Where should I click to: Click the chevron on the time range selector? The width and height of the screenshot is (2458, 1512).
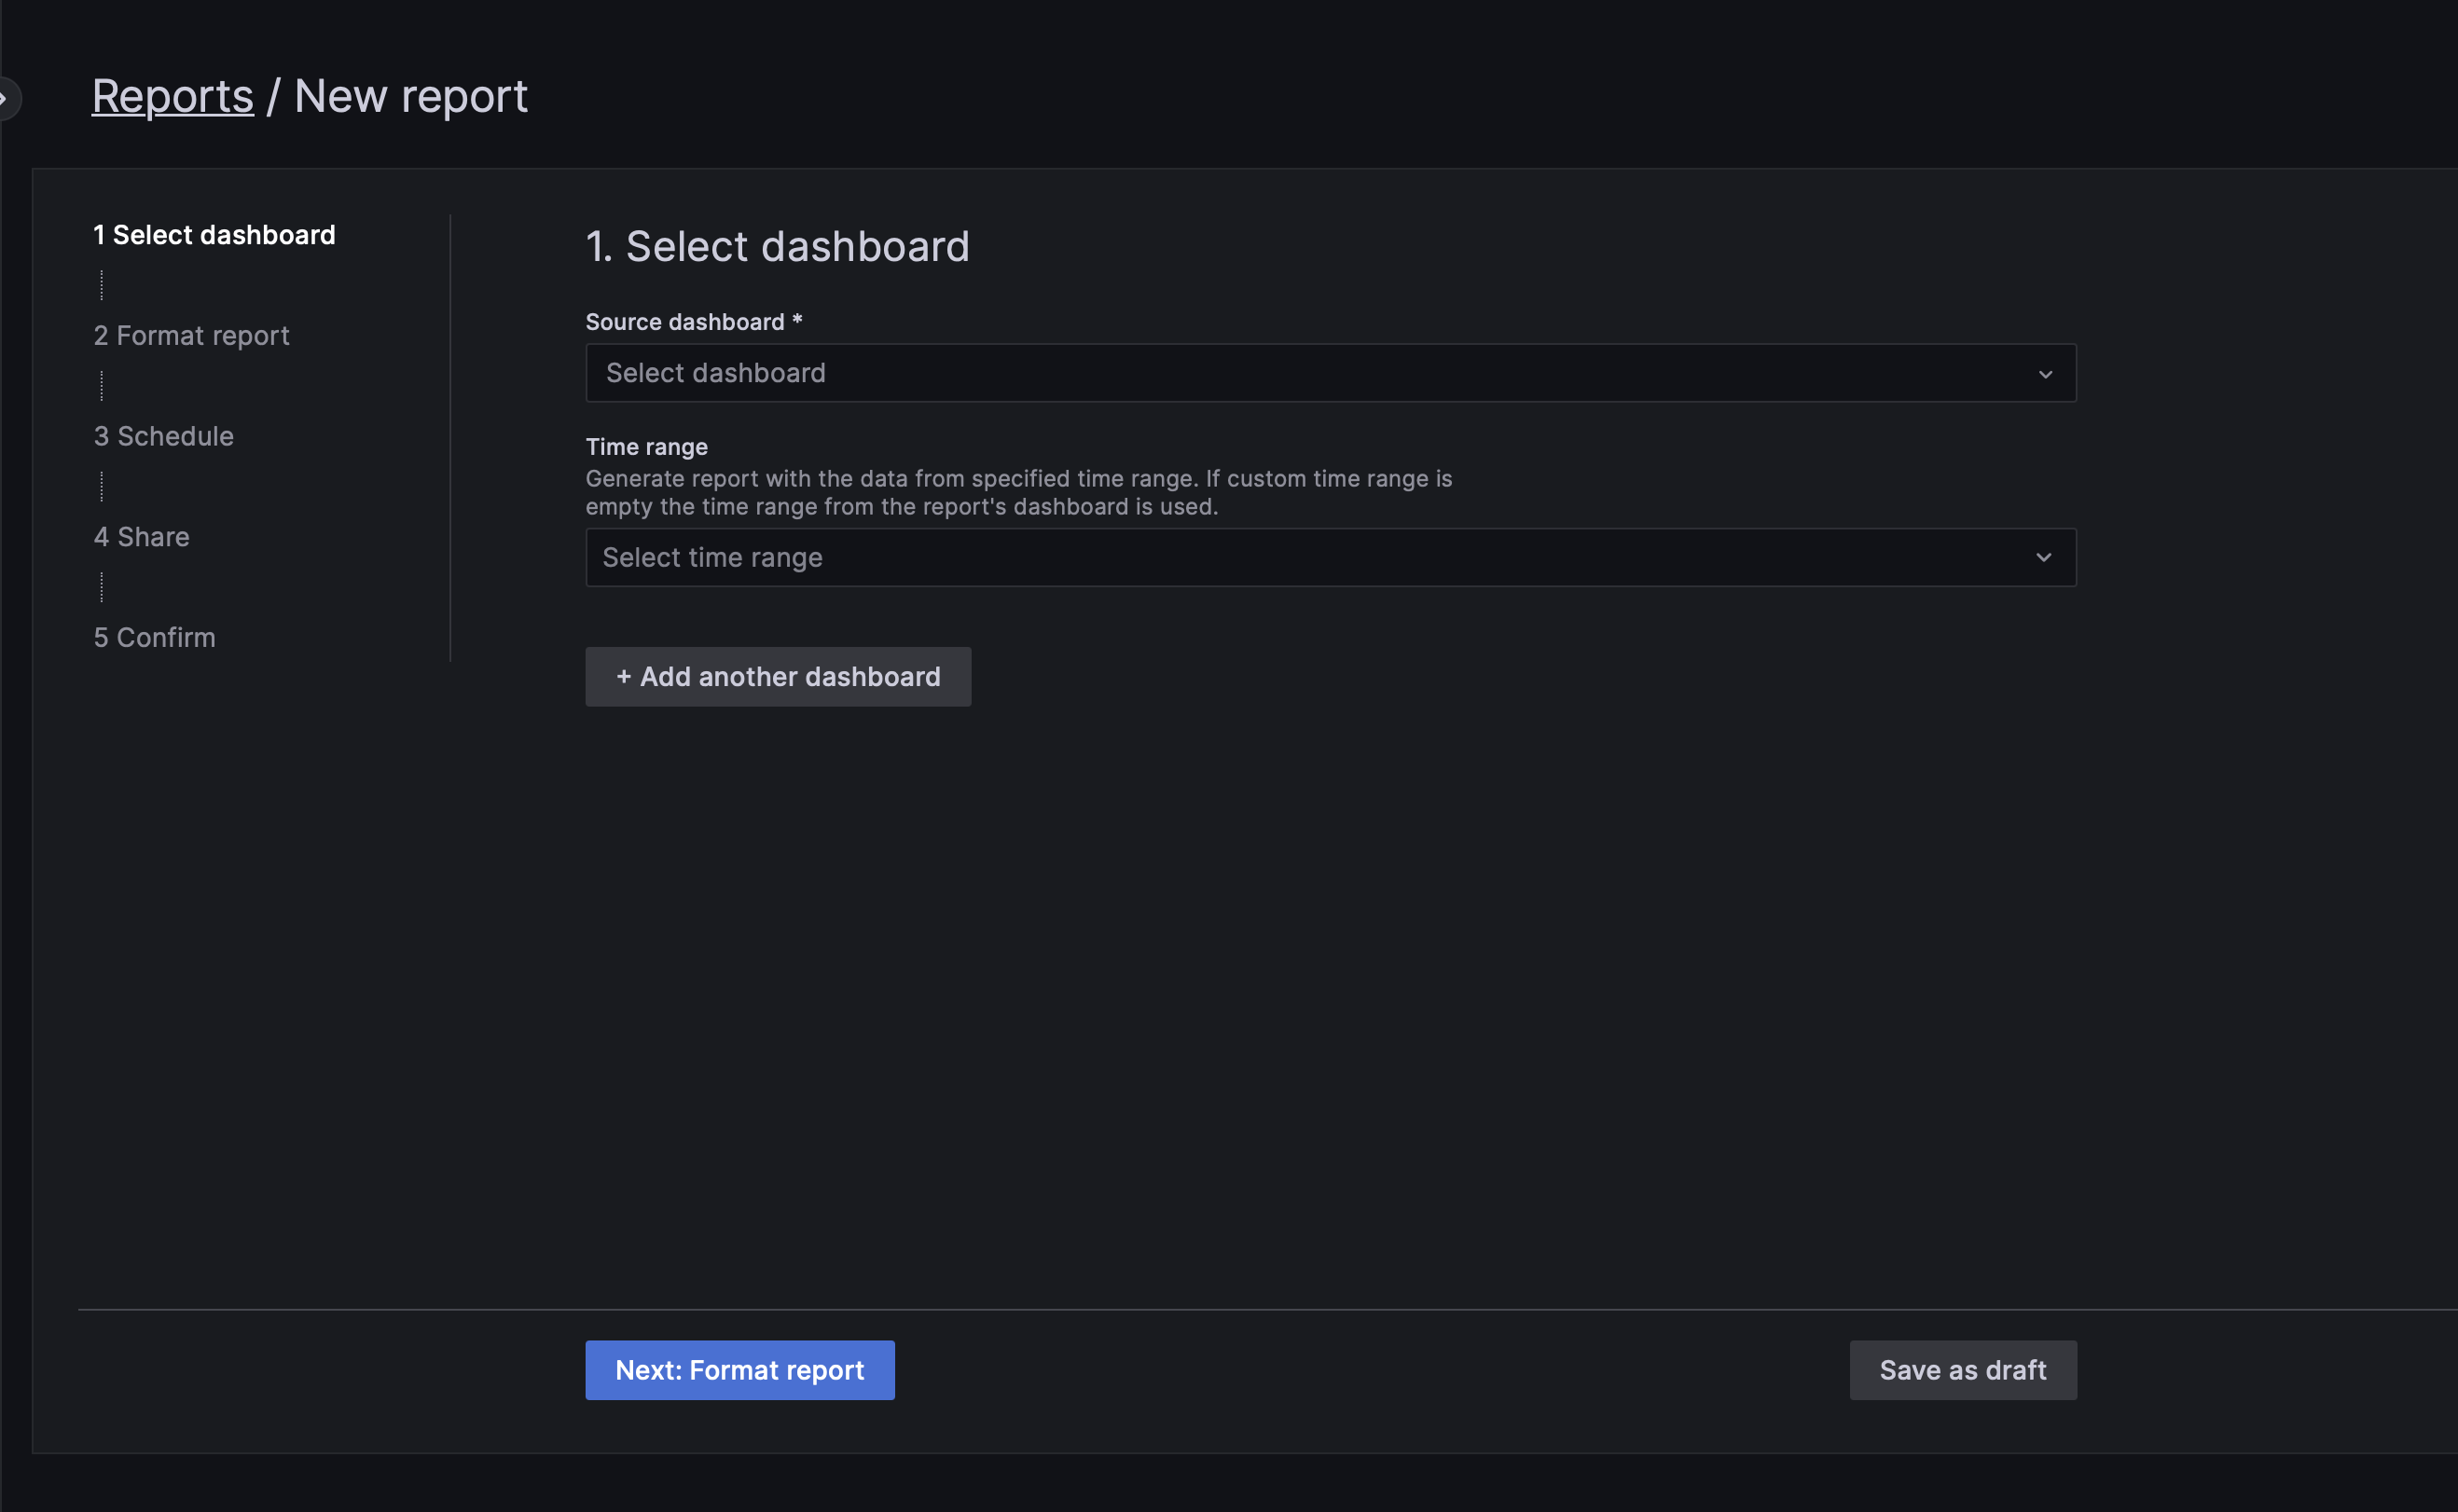tap(2044, 557)
